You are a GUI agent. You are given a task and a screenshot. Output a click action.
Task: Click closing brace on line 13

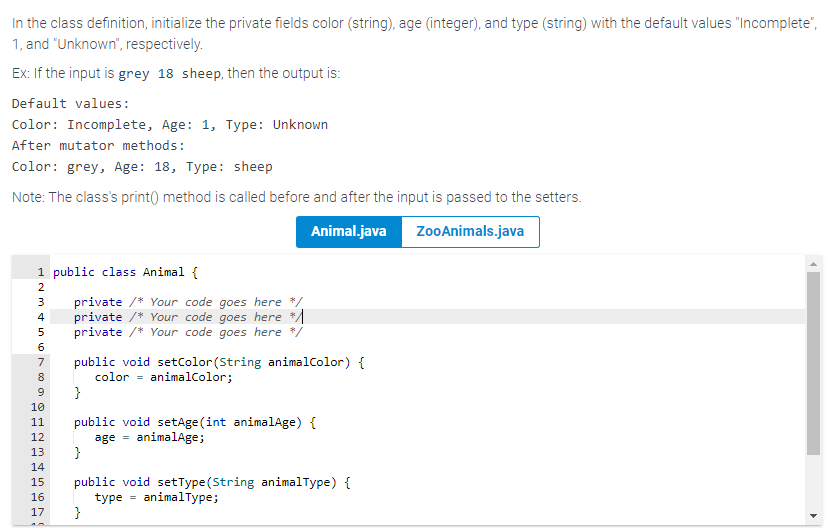(77, 452)
